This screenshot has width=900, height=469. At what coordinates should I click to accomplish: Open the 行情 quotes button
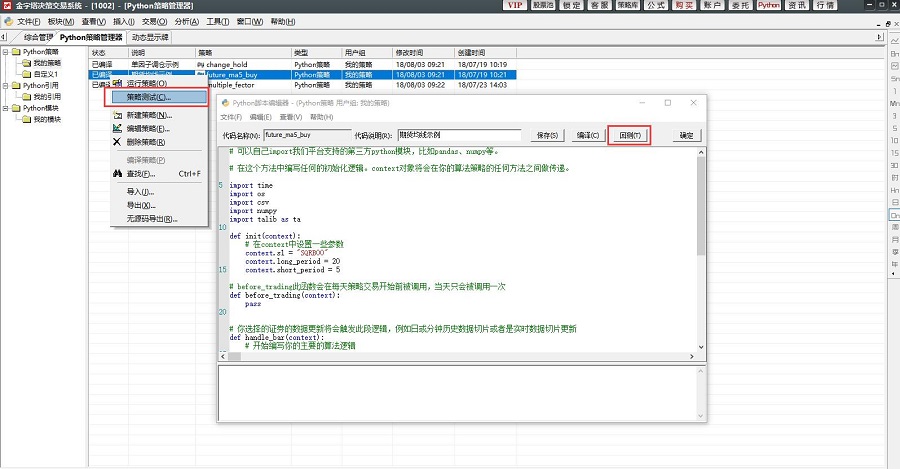[825, 5]
